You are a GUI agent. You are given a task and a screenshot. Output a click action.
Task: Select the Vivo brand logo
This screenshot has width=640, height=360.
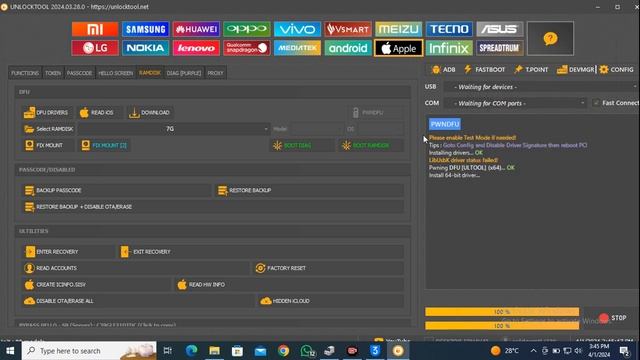click(x=297, y=29)
